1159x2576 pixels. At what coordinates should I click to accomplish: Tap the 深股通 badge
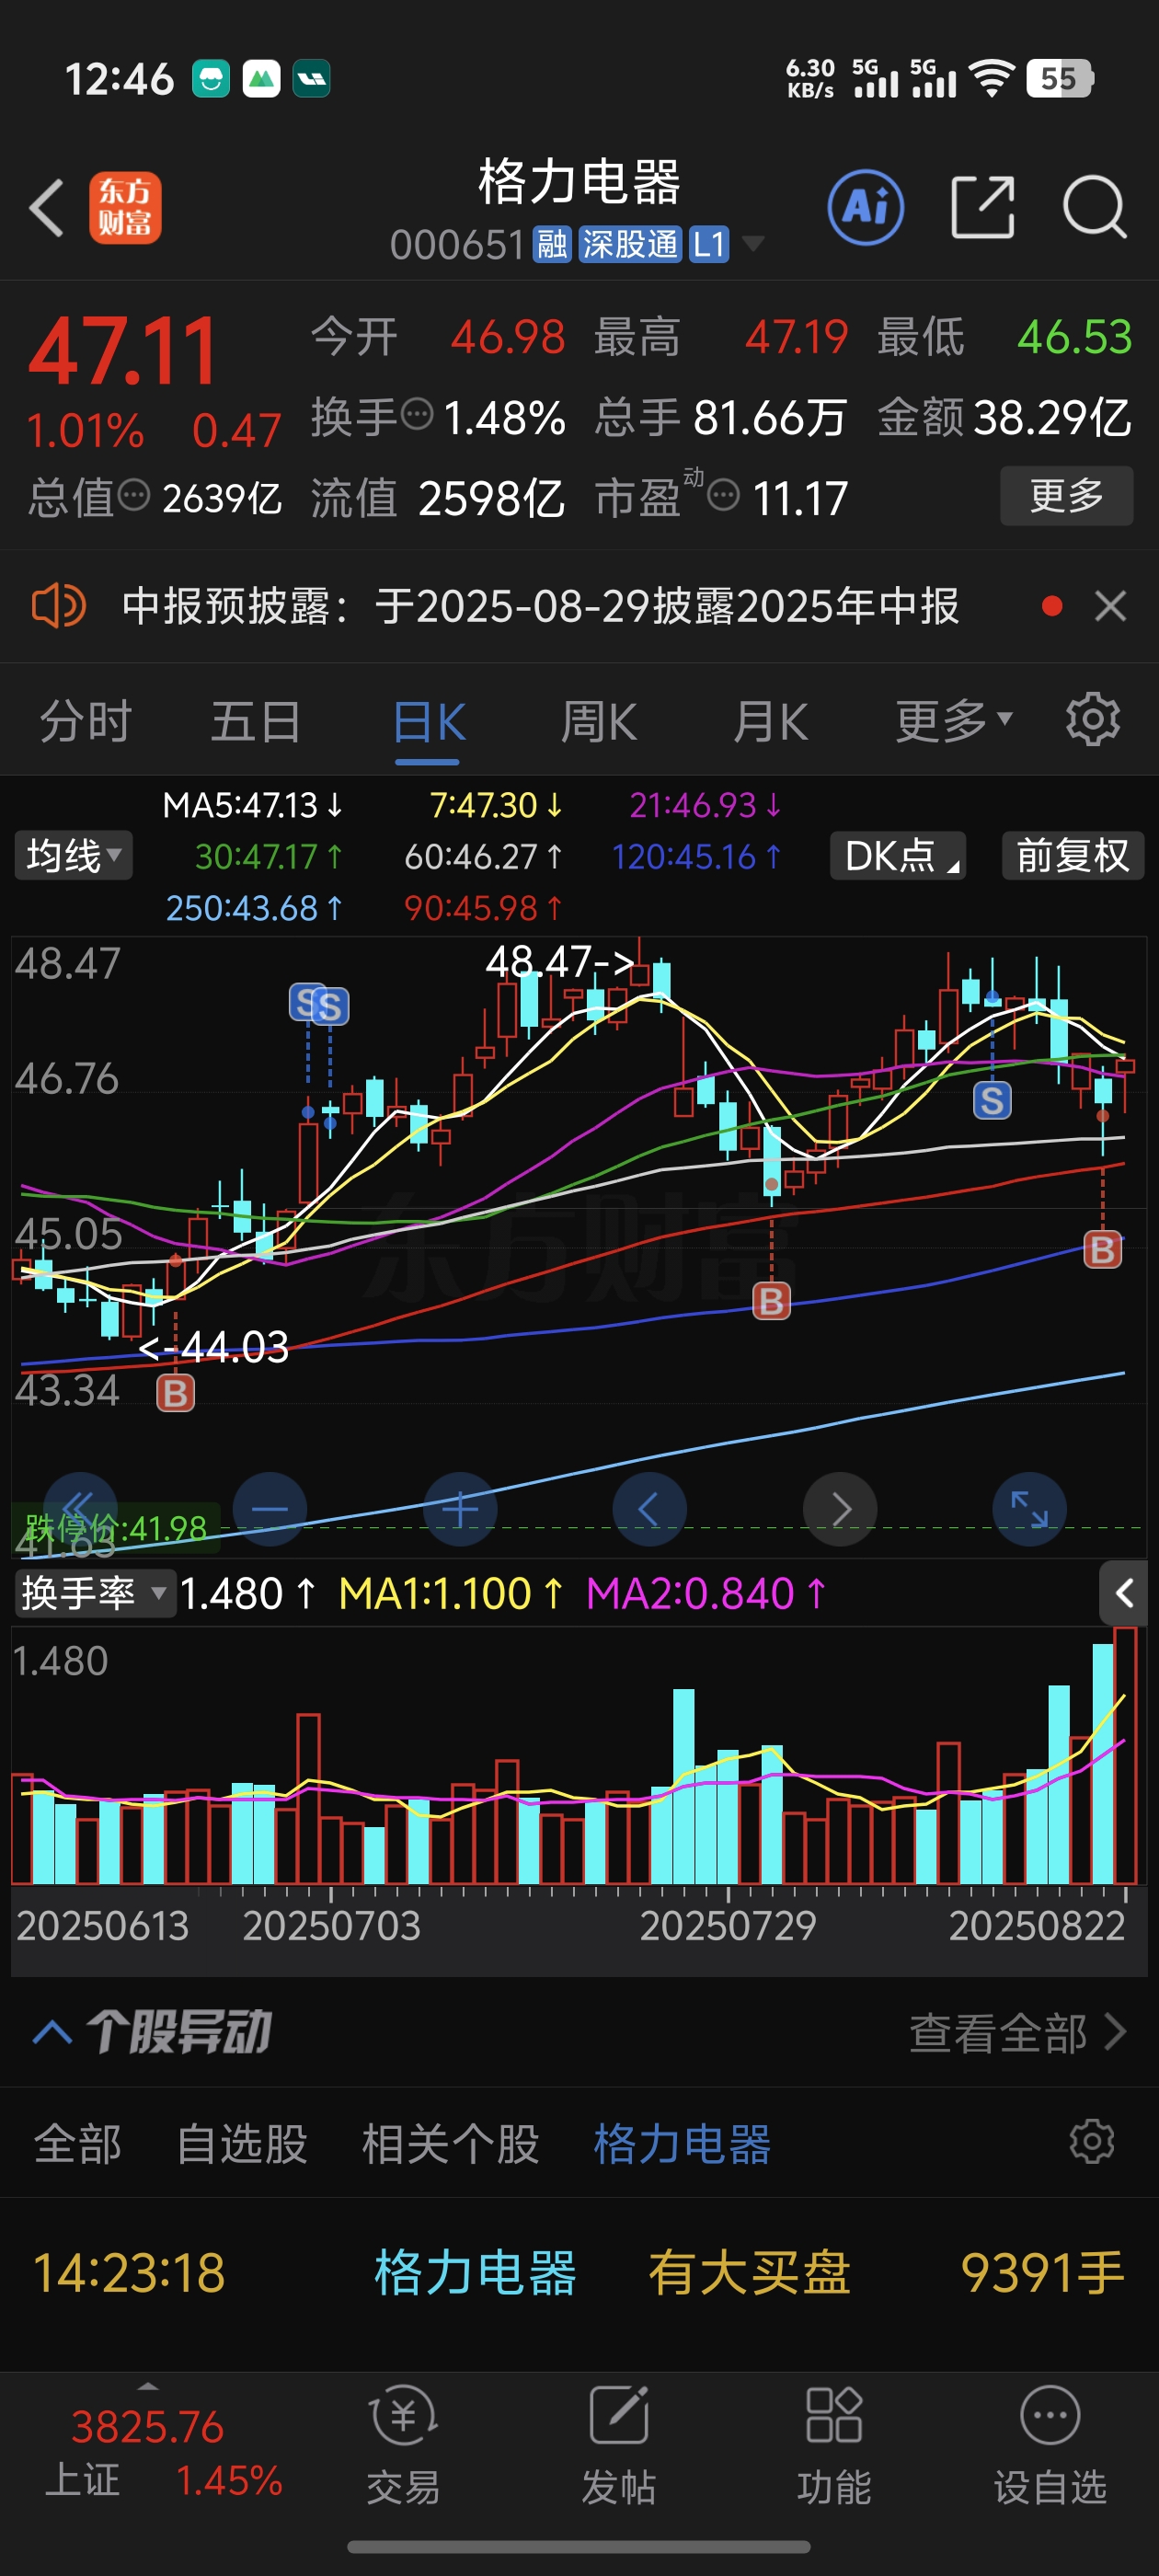point(629,244)
